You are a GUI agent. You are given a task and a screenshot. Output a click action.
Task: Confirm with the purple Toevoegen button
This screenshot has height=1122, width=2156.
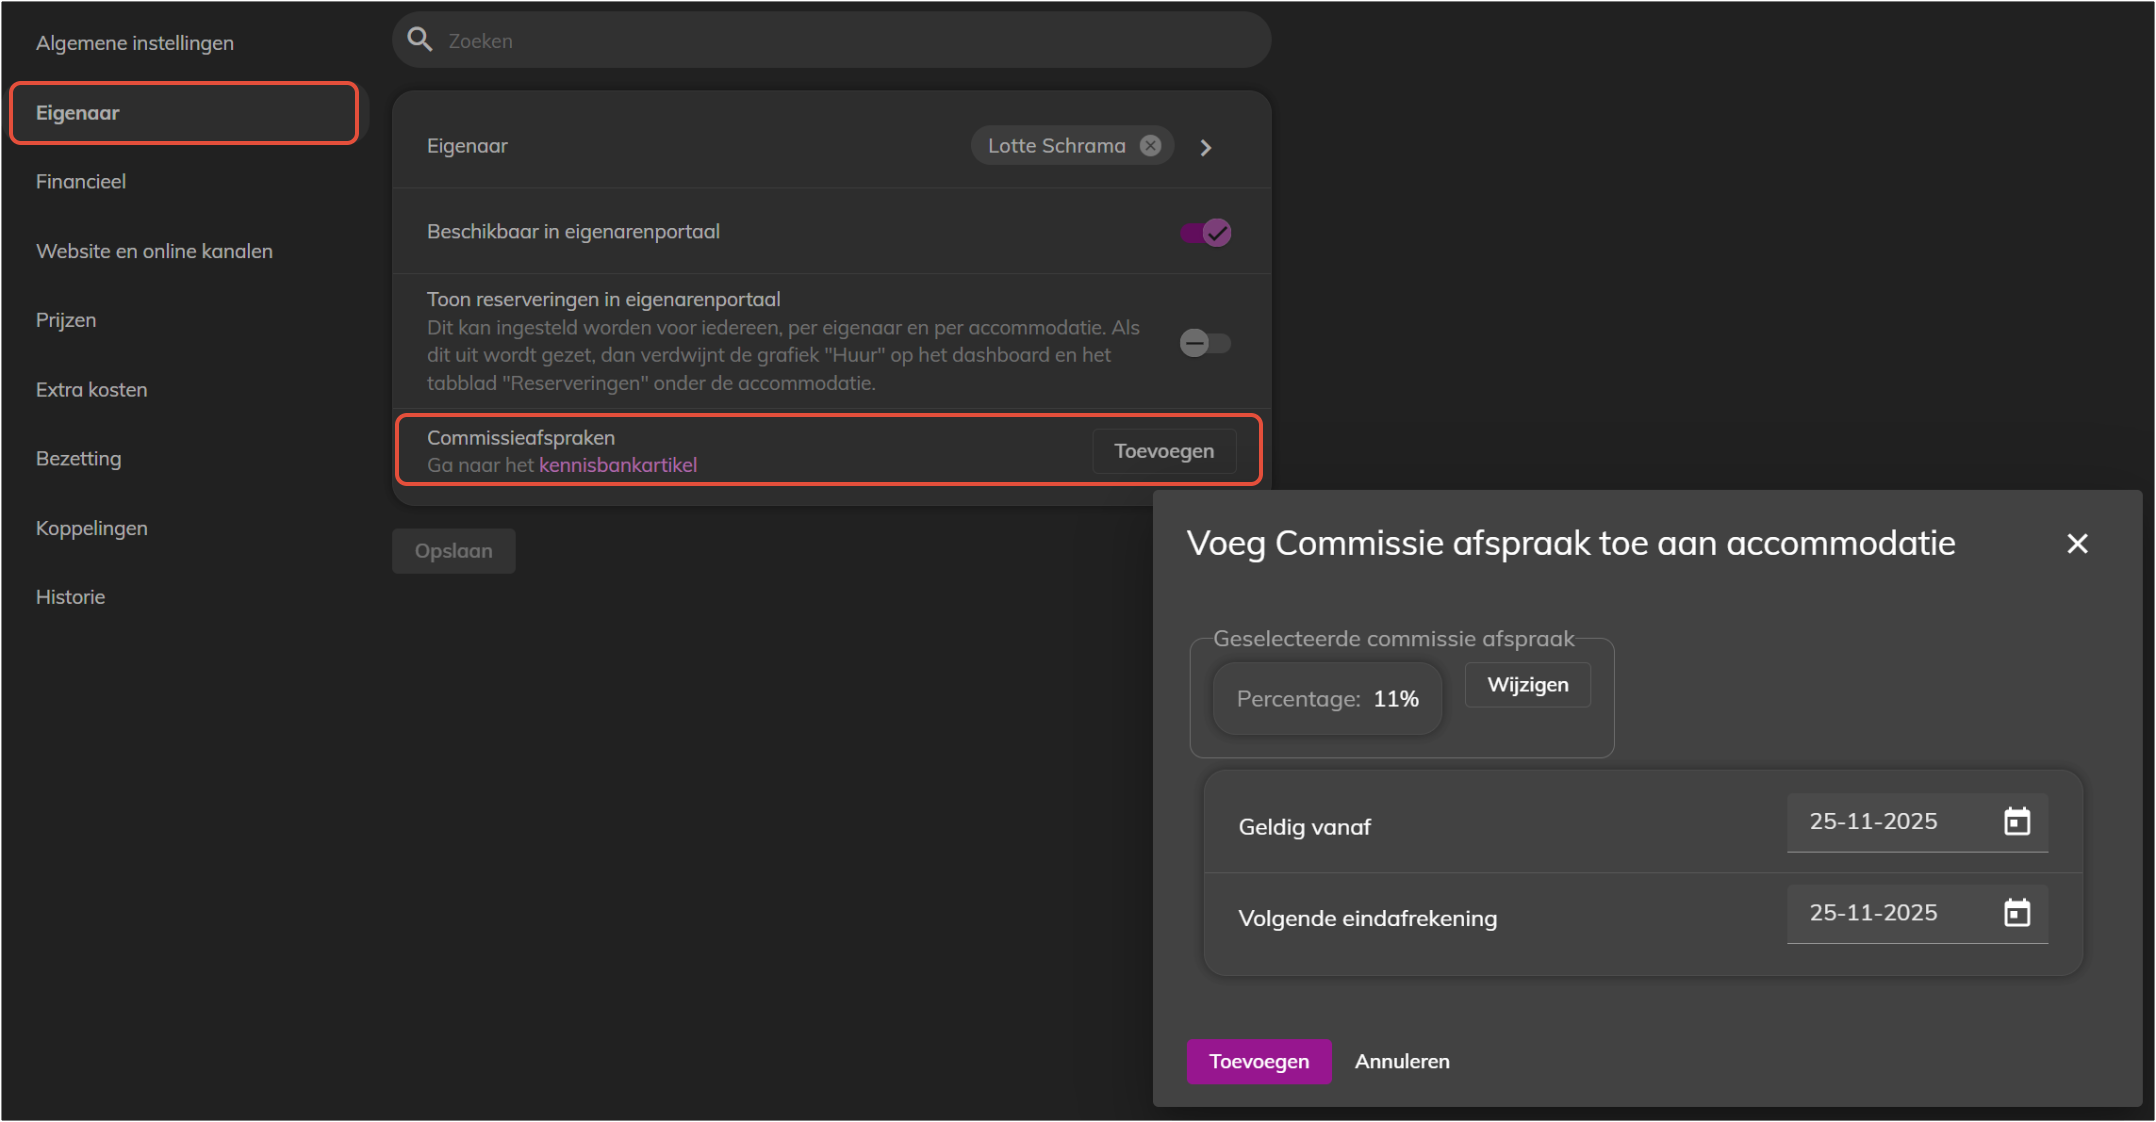1258,1061
